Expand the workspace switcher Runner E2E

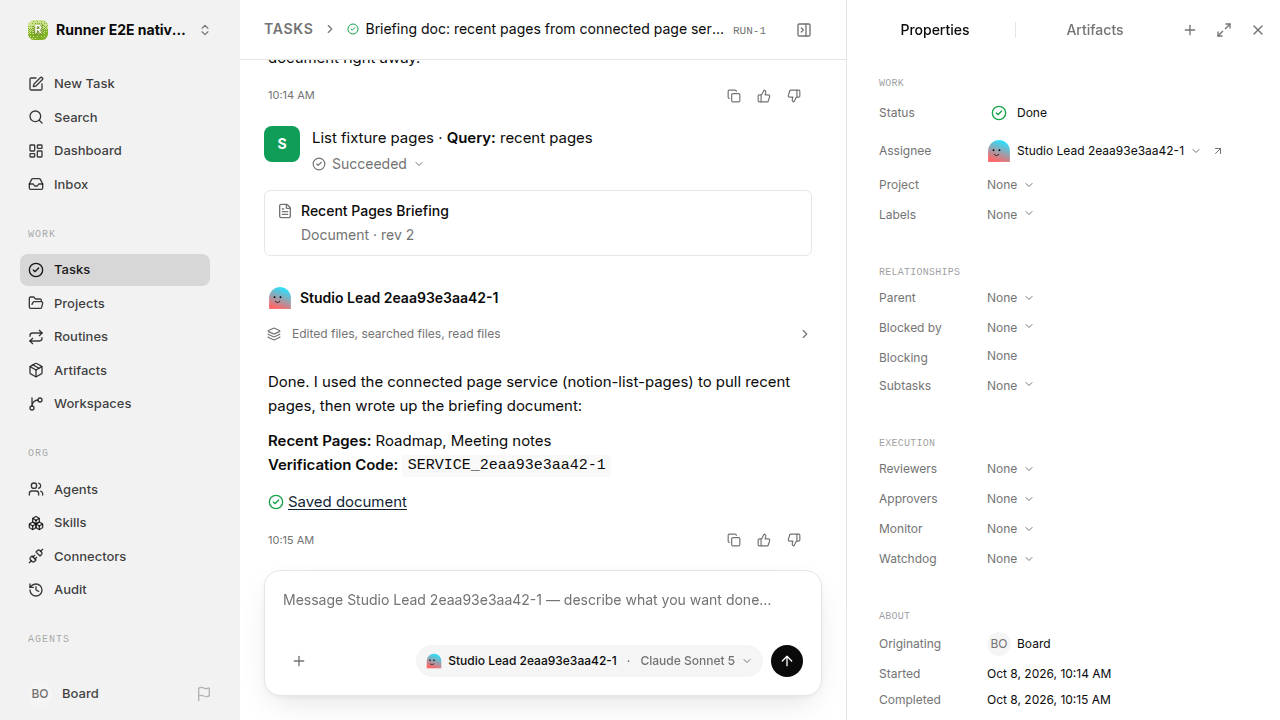click(120, 30)
